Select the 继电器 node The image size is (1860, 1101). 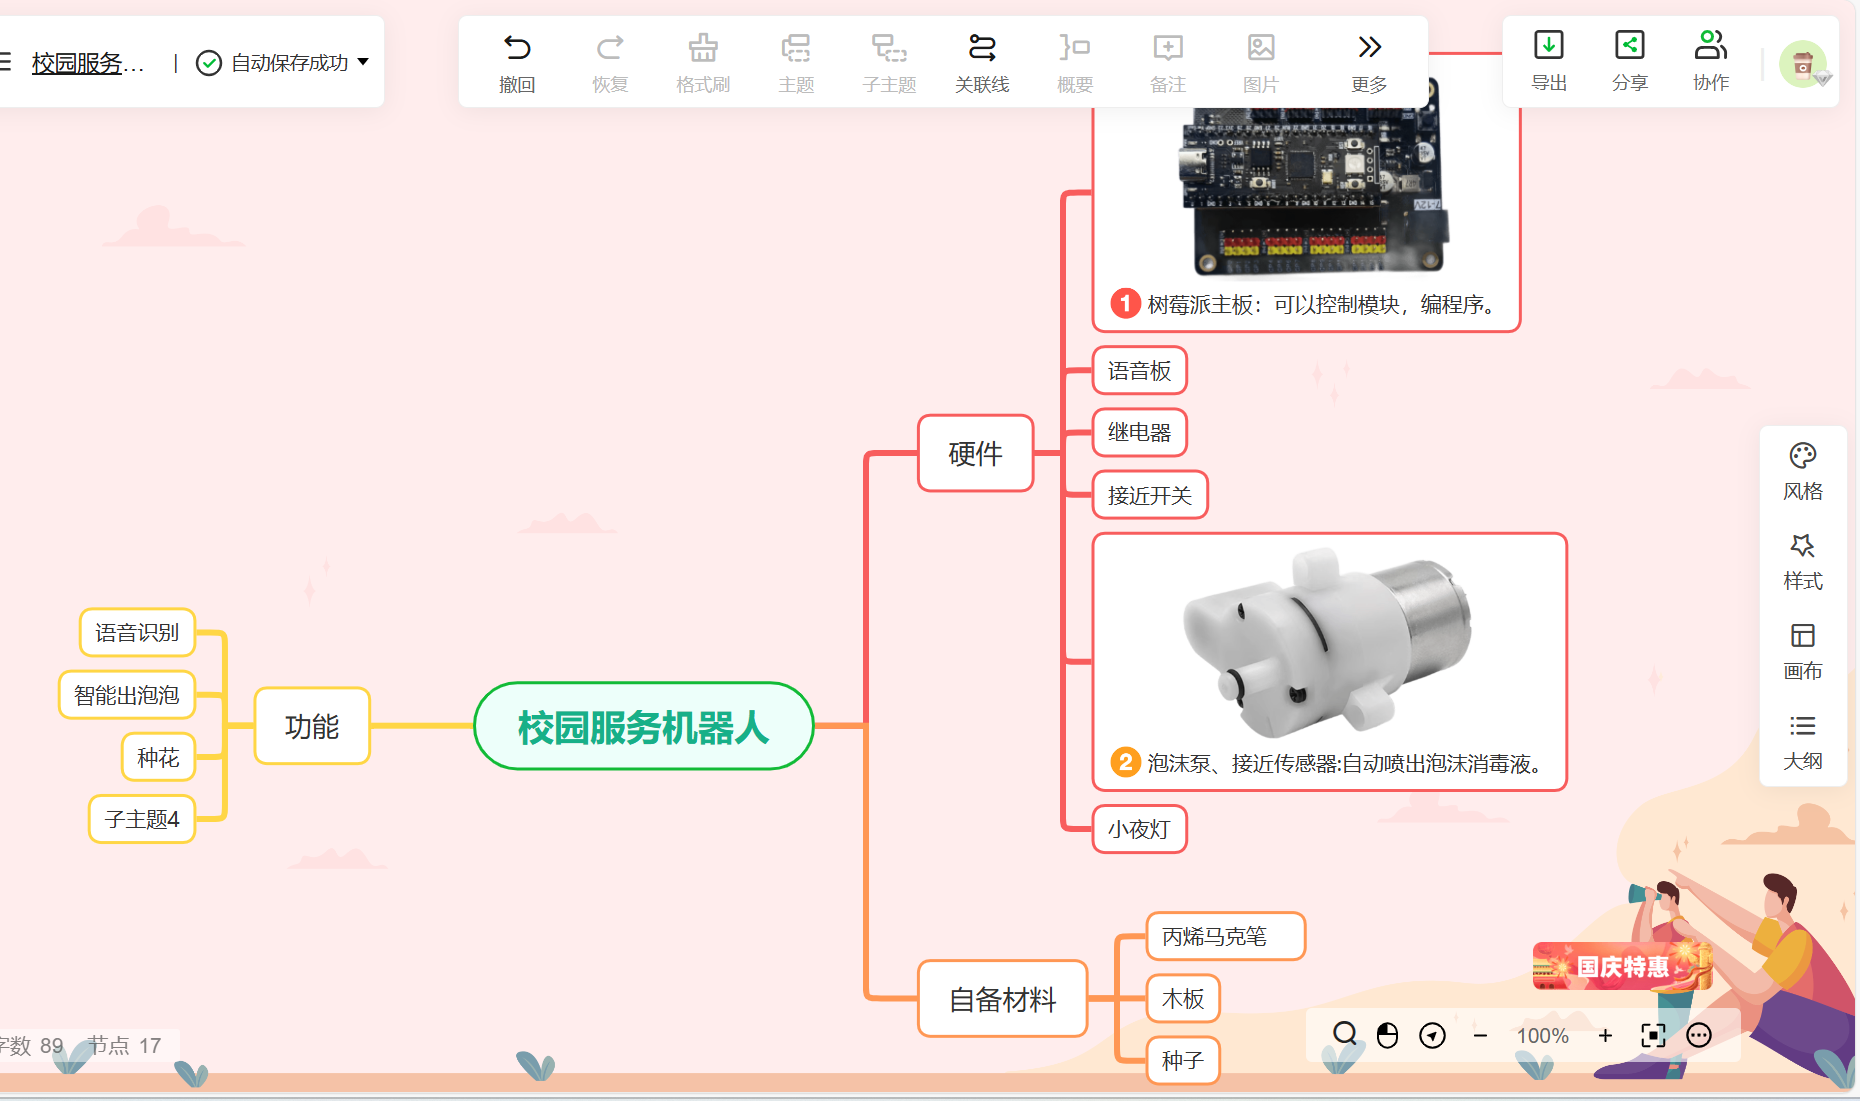pyautogui.click(x=1139, y=432)
